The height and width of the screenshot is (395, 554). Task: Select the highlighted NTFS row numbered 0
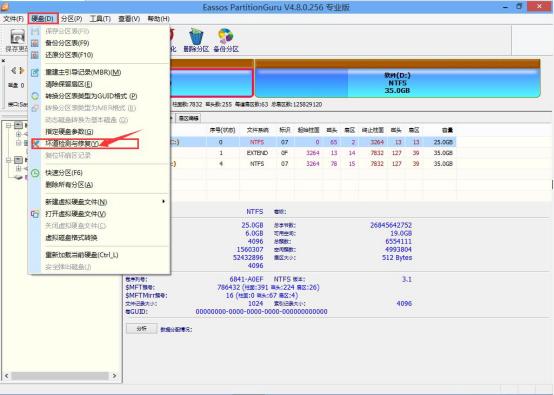(x=313, y=142)
